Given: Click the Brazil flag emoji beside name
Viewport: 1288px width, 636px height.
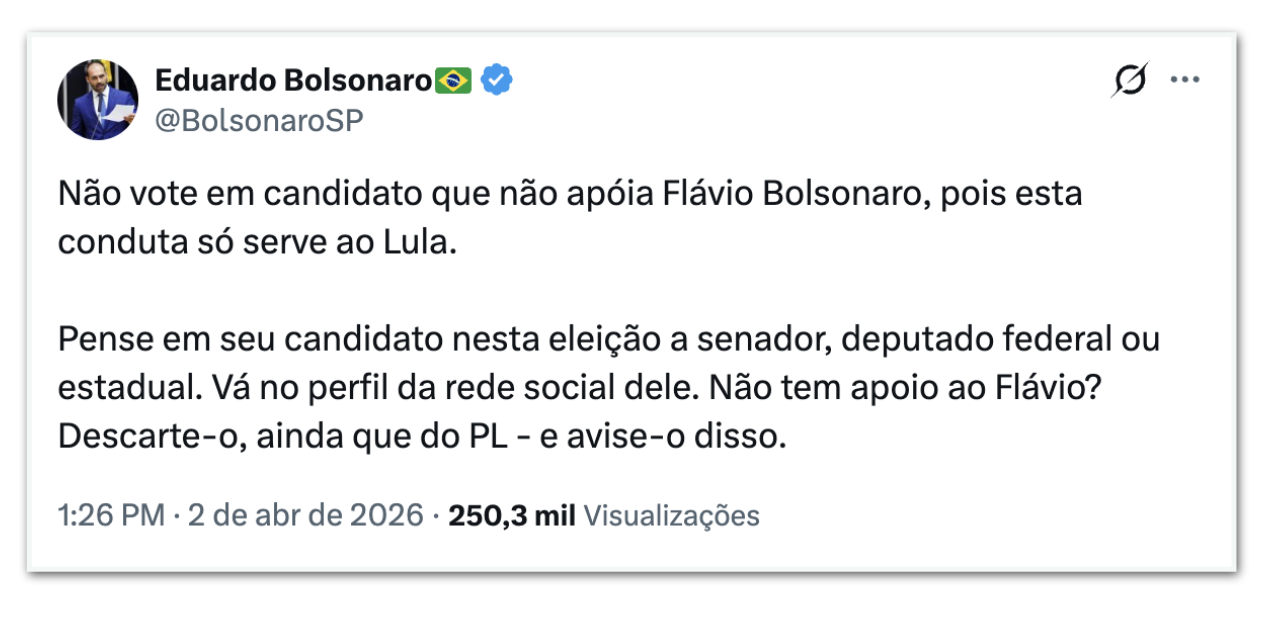Looking at the screenshot, I should (453, 81).
